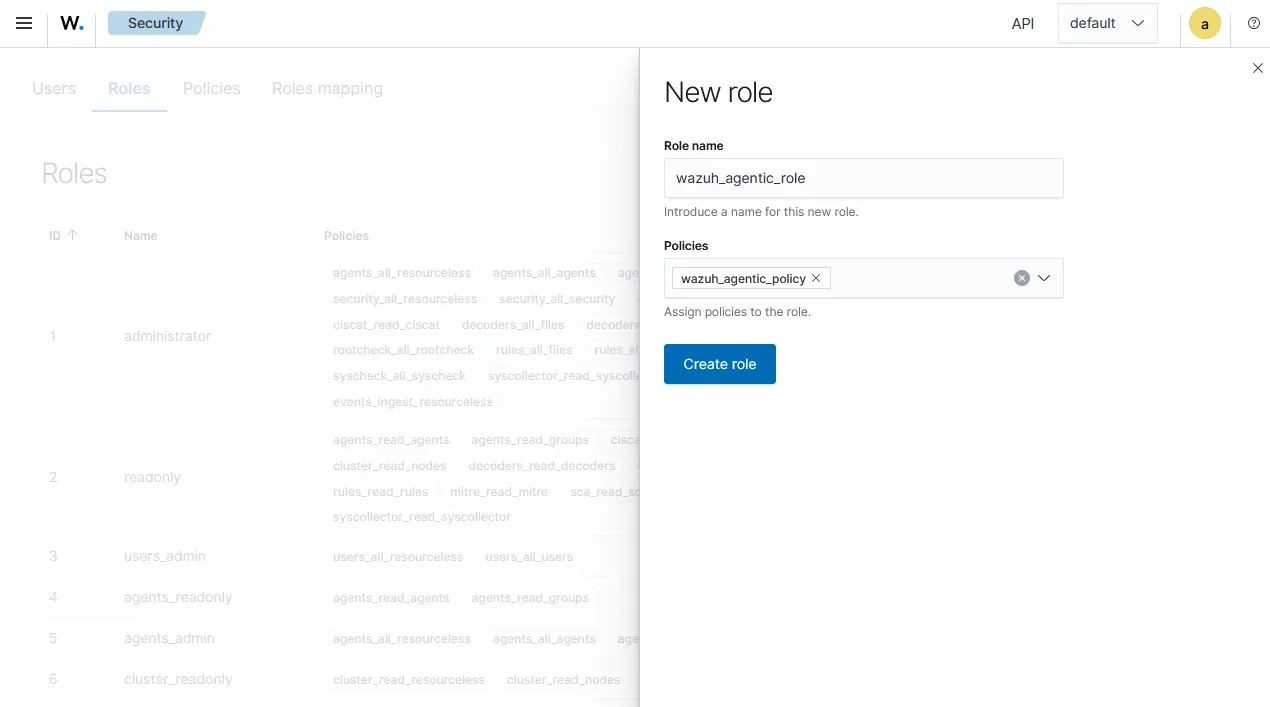
Task: Click the syscheck_all_syscheck policy badge
Action: [399, 376]
